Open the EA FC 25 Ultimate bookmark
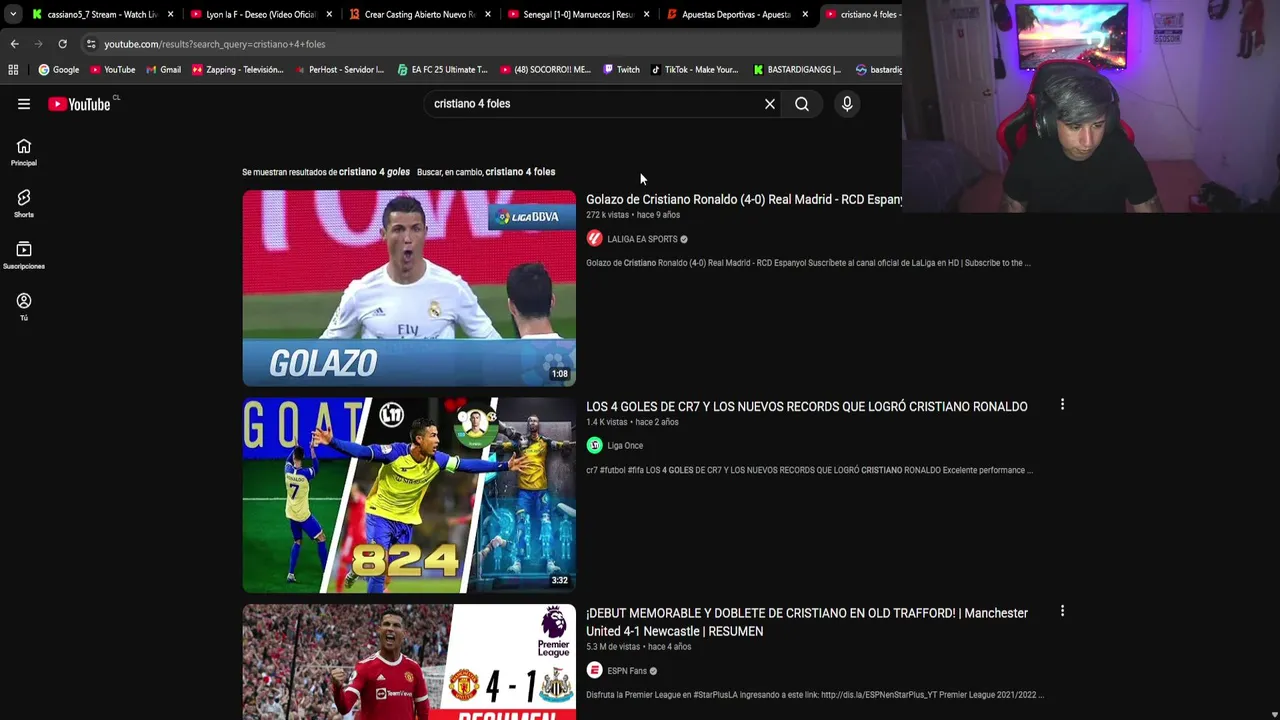 pos(442,70)
